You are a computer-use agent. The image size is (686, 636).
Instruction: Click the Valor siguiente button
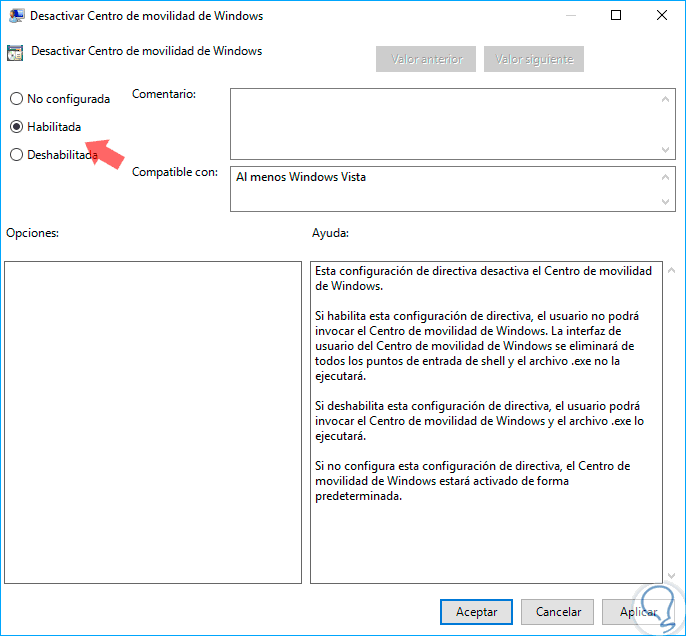(x=534, y=59)
